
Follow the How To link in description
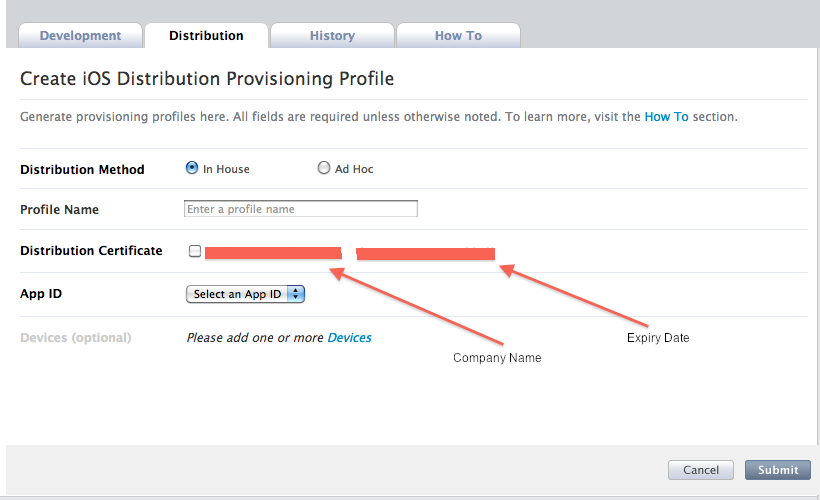click(x=666, y=117)
